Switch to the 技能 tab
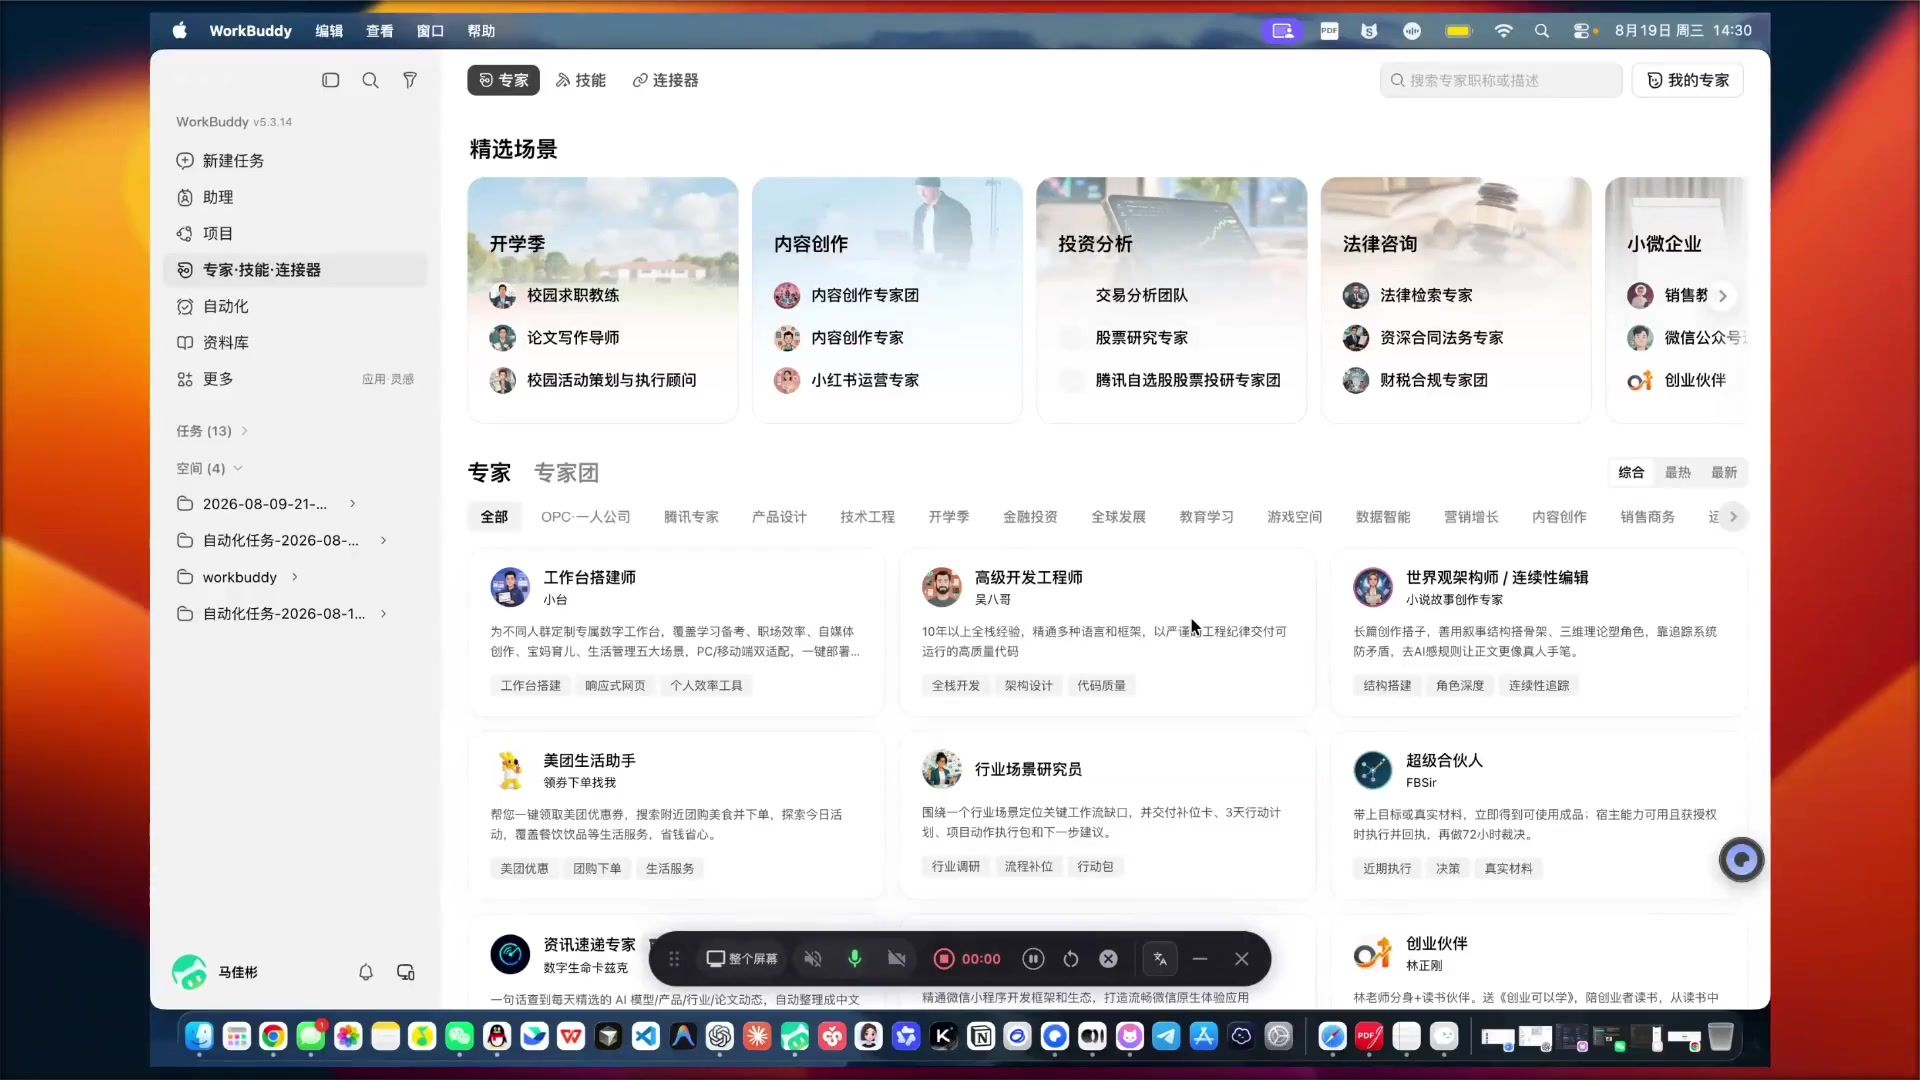1920x1080 pixels. 581,80
